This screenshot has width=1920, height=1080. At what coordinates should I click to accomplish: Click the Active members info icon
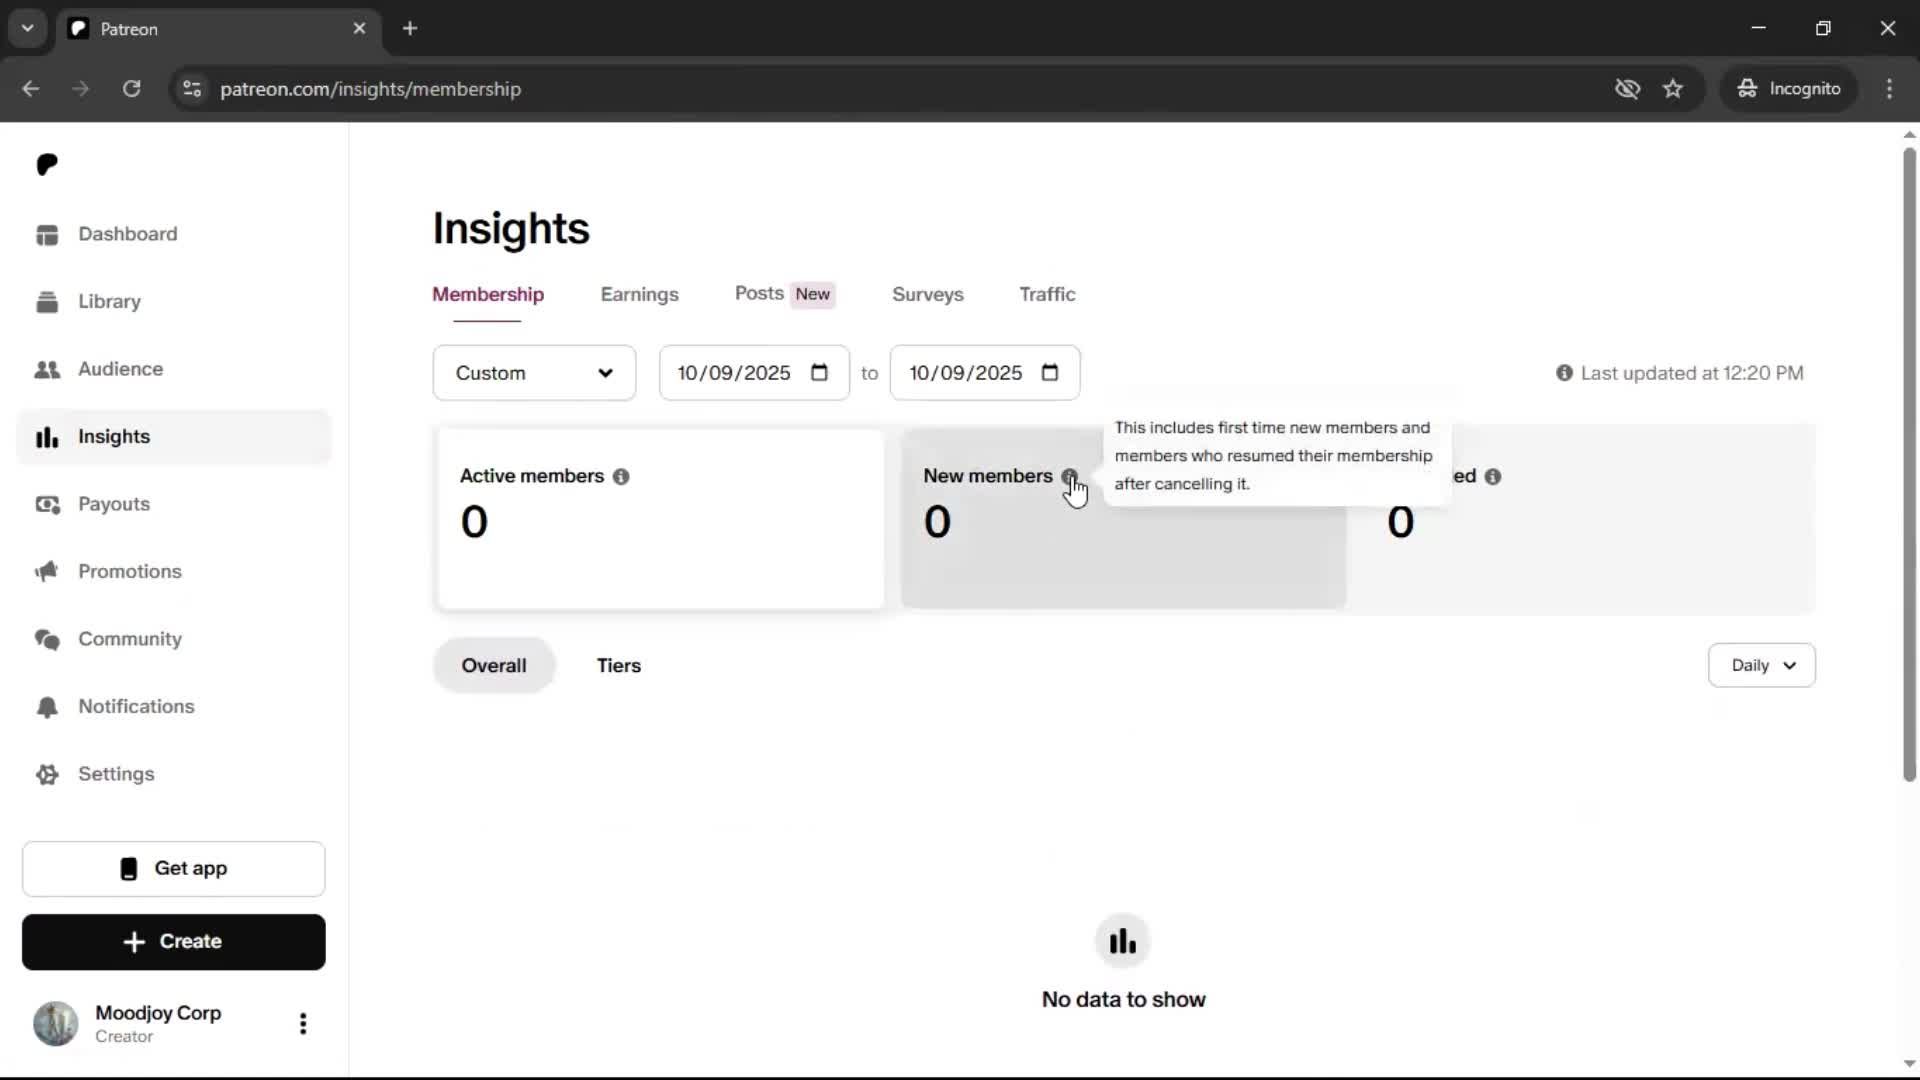(x=621, y=477)
